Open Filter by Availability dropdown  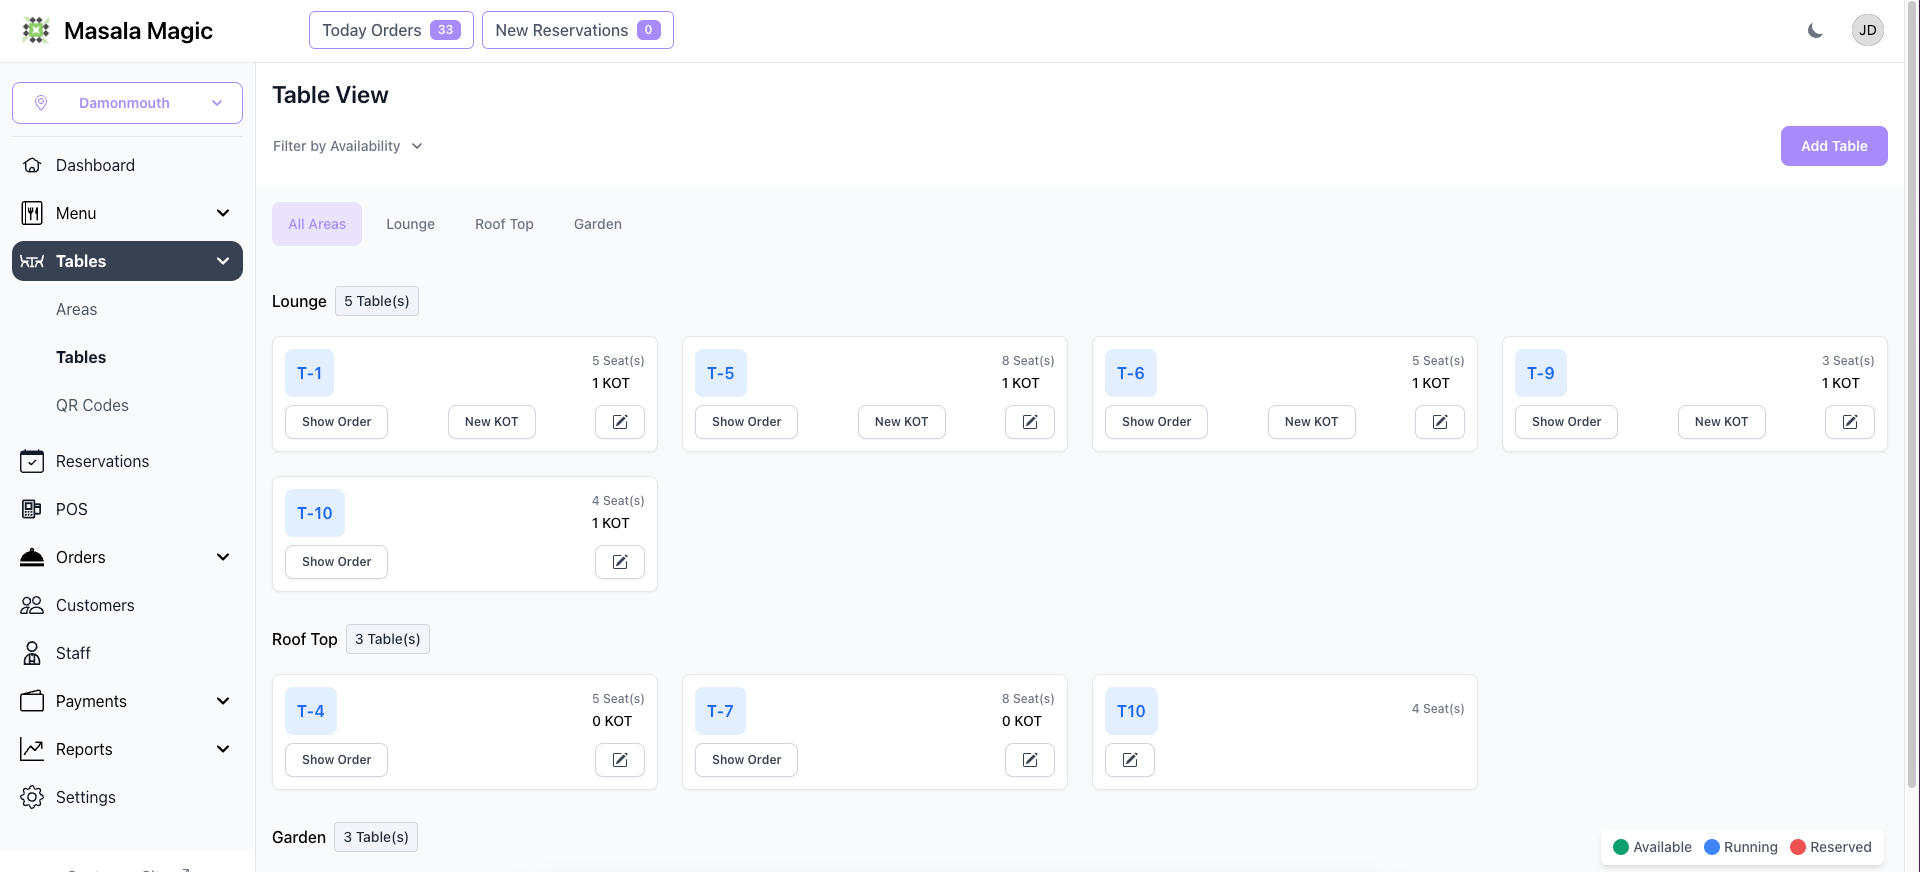tap(347, 146)
